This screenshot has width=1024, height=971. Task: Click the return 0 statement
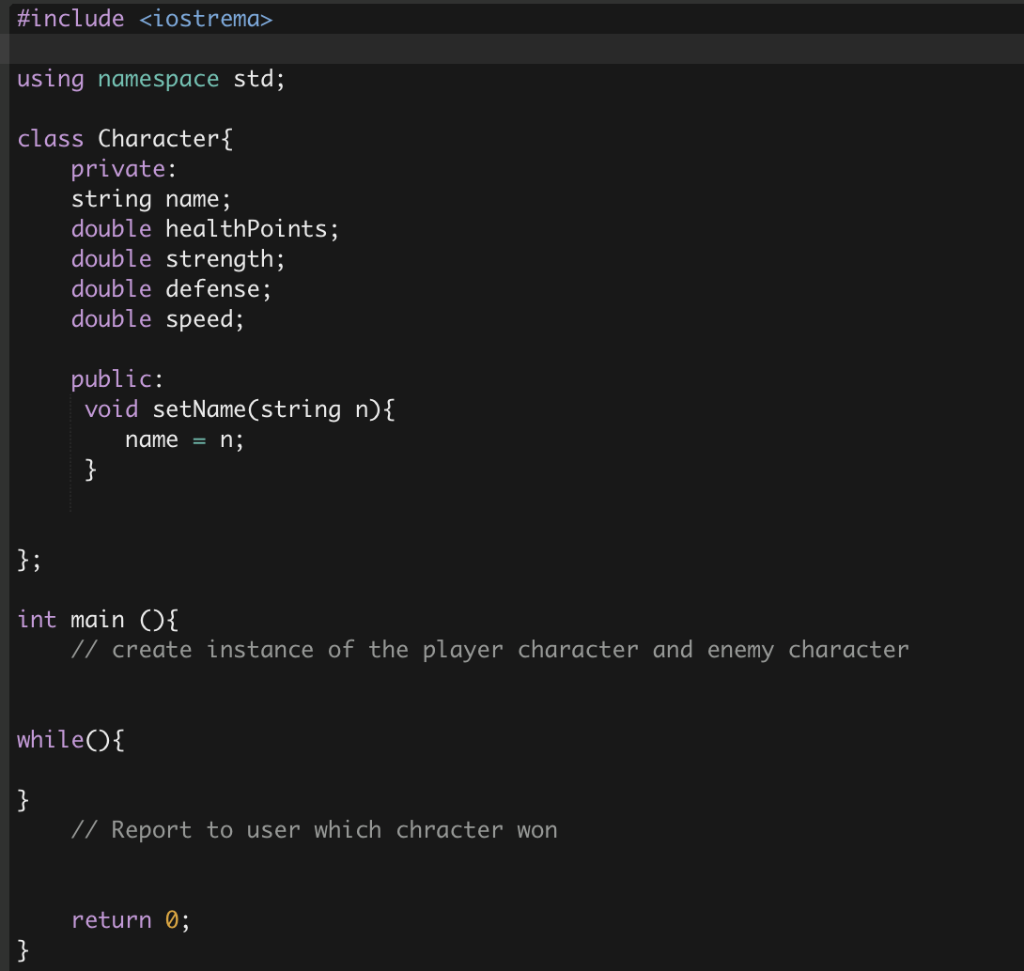point(131,918)
